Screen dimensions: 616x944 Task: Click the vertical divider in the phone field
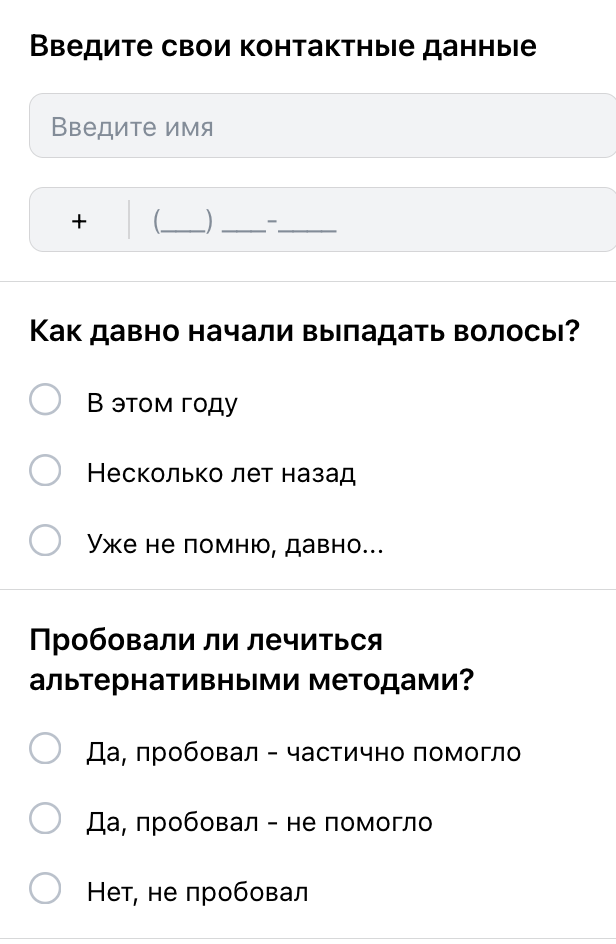129,220
